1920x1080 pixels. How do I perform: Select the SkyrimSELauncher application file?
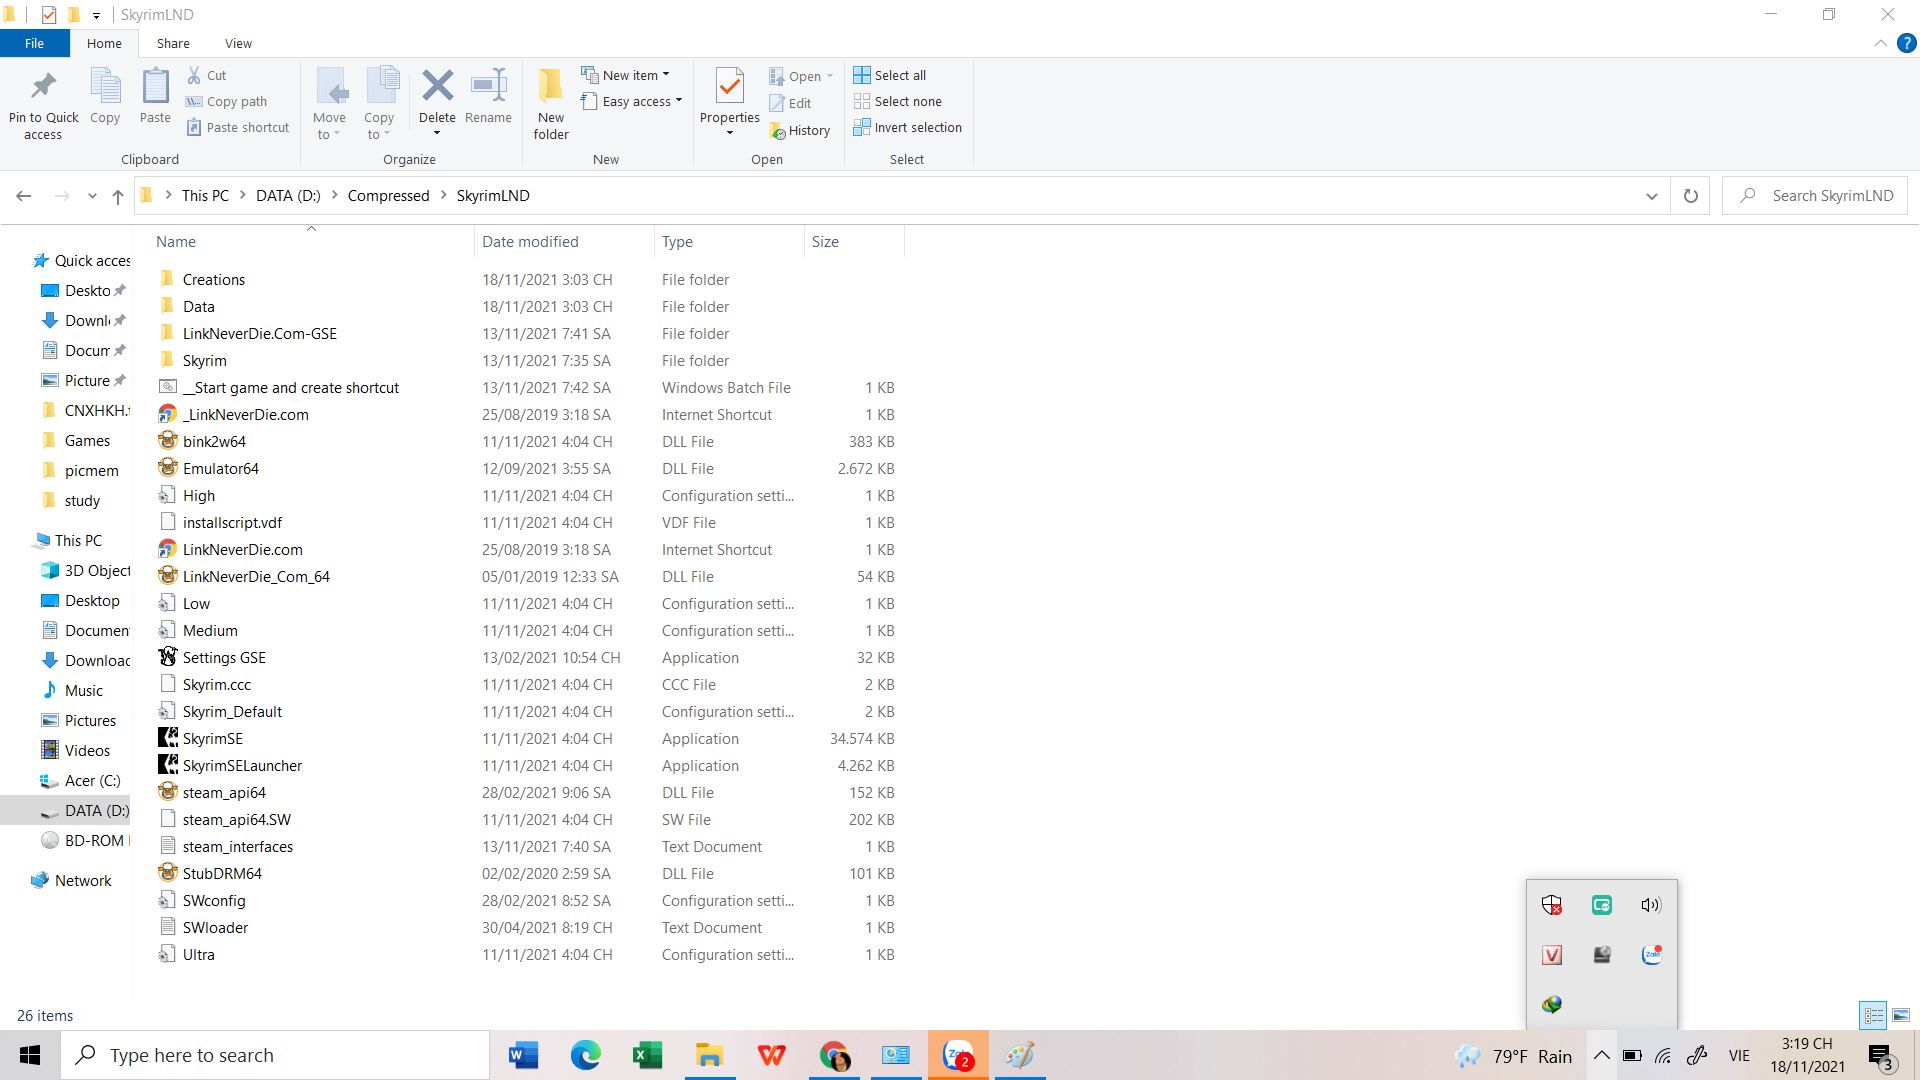coord(242,766)
